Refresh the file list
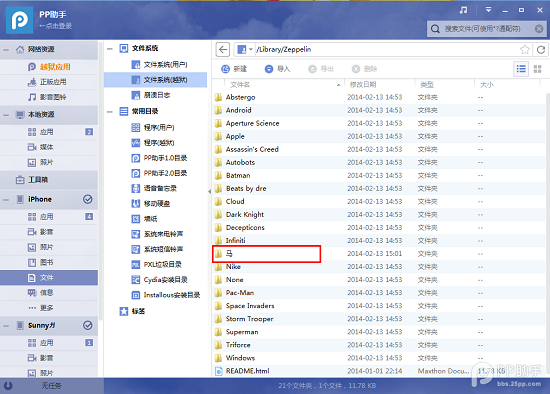The image size is (550, 394). [x=541, y=49]
